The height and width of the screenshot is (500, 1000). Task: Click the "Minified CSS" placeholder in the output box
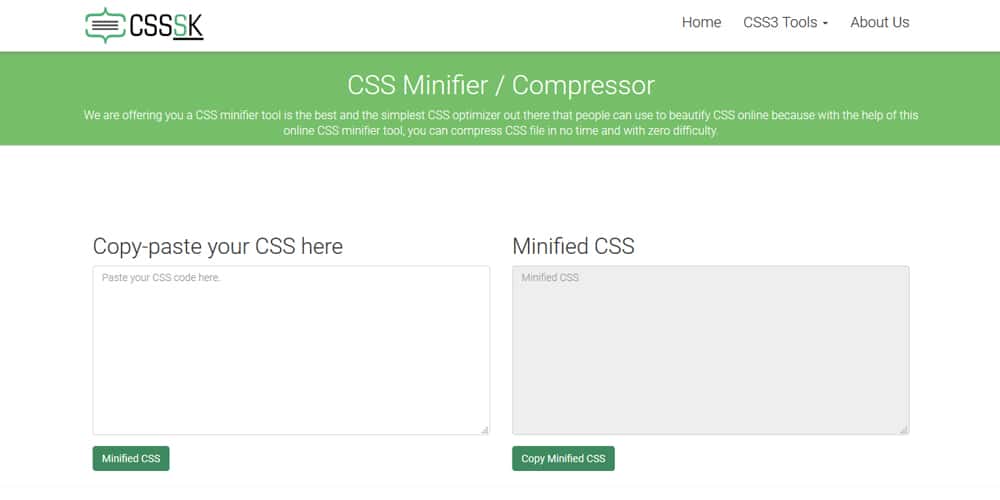click(x=550, y=277)
